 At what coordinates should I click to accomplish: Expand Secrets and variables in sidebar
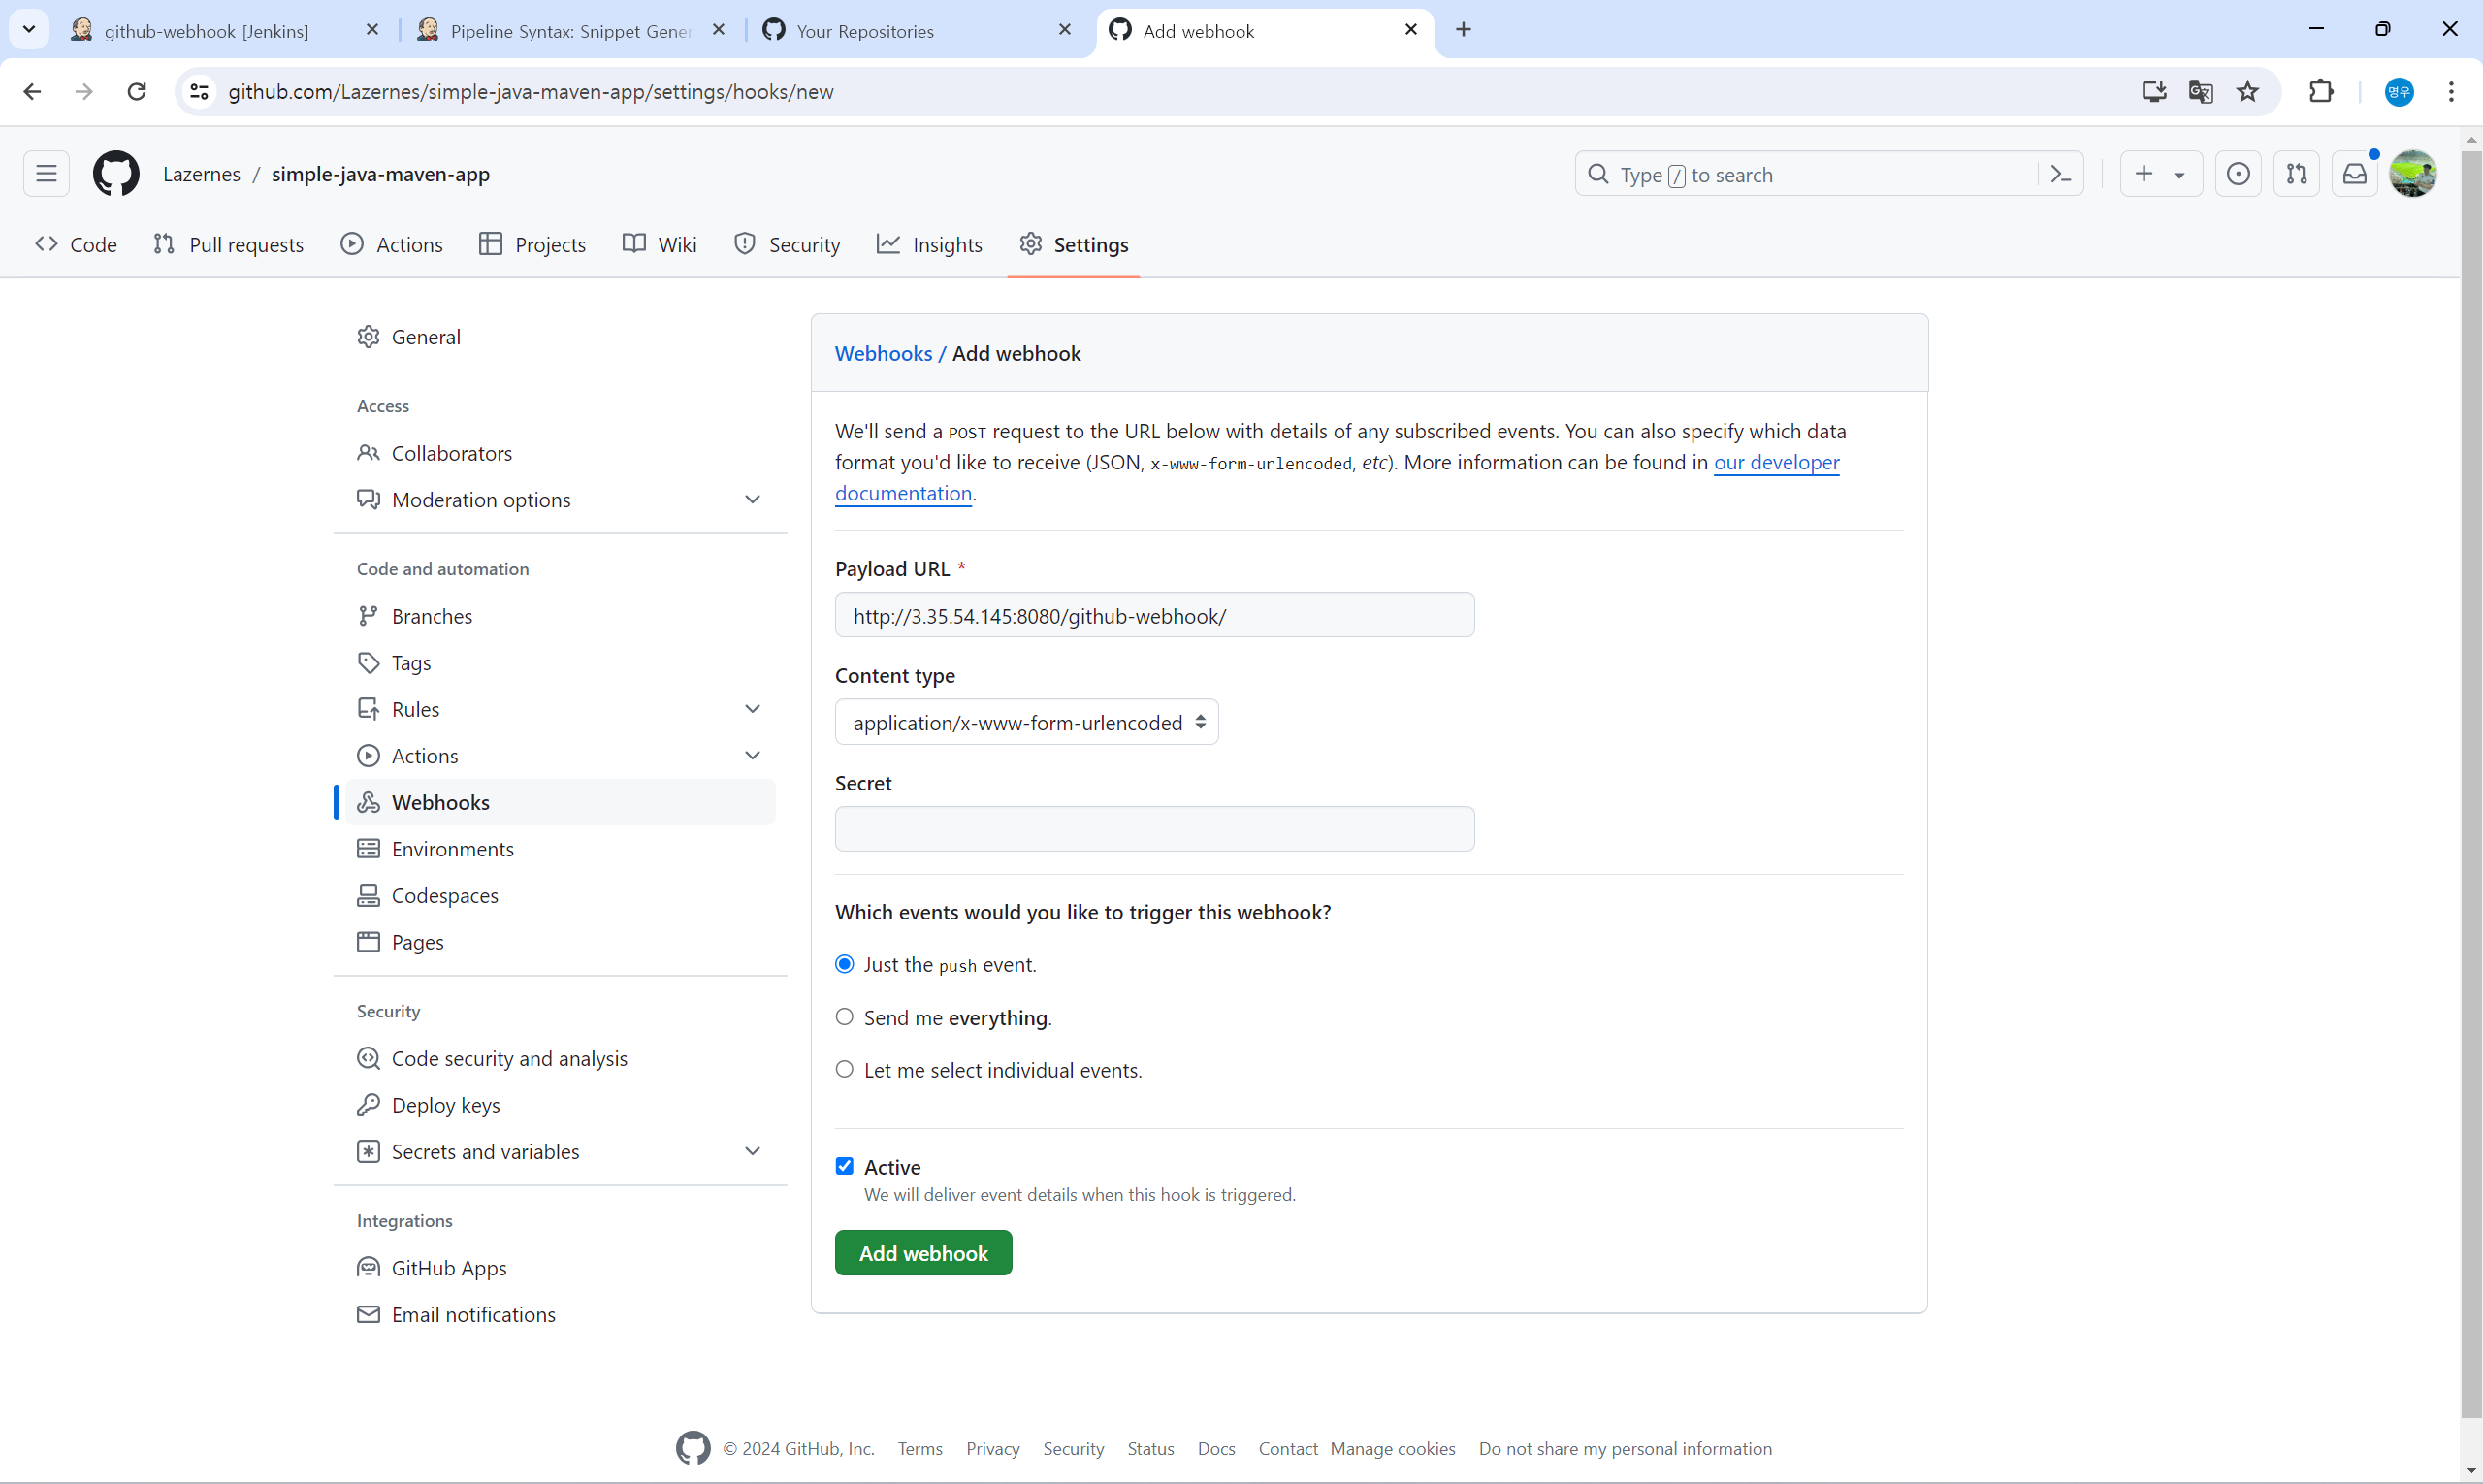tap(753, 1151)
